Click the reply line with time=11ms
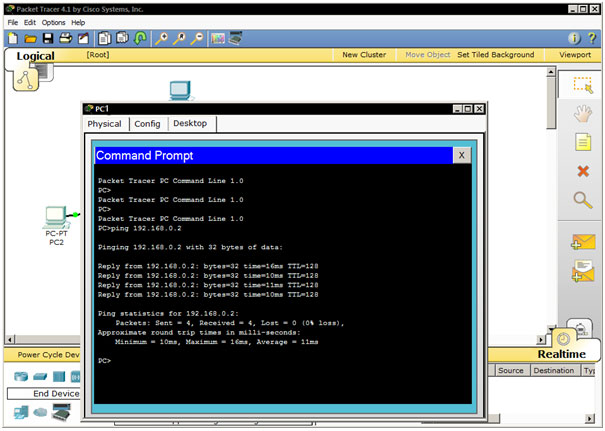 208,285
